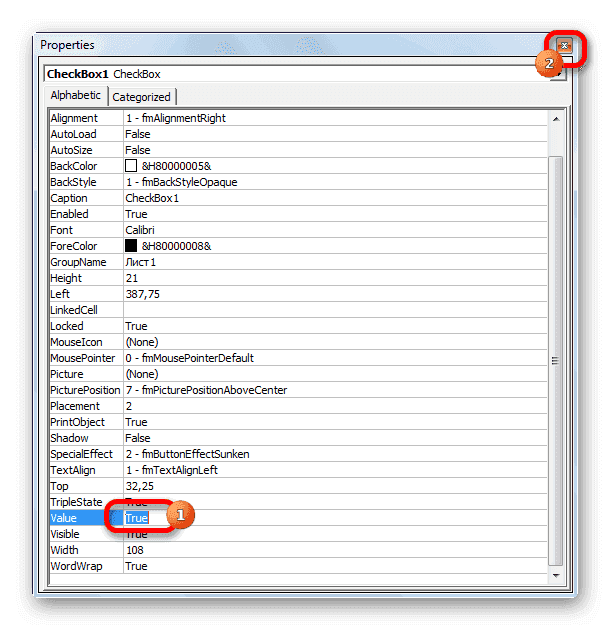Select the AutoSize property name
This screenshot has width=611, height=631.
tap(71, 150)
